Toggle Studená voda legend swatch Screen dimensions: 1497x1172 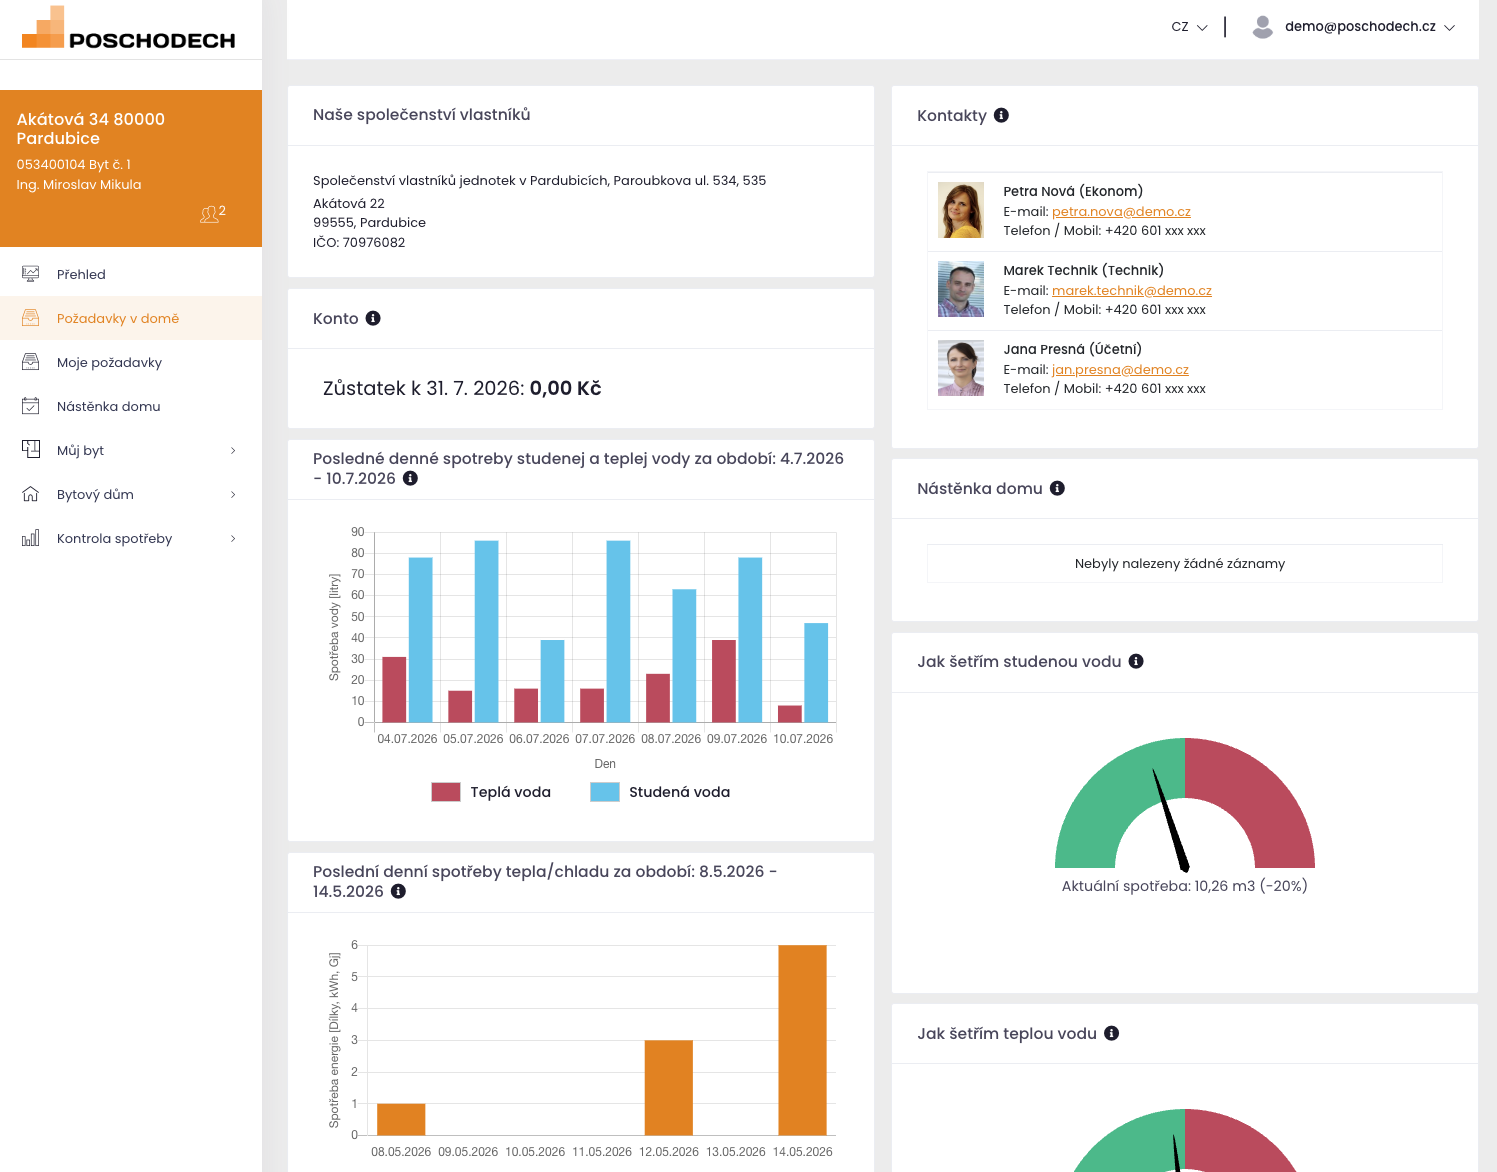pos(605,792)
